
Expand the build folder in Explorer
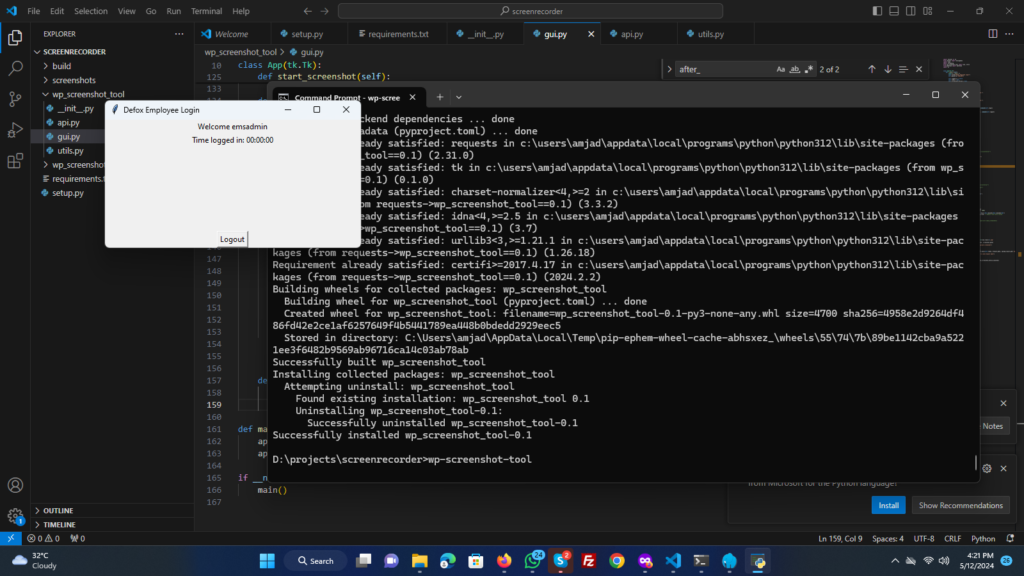click(x=62, y=66)
